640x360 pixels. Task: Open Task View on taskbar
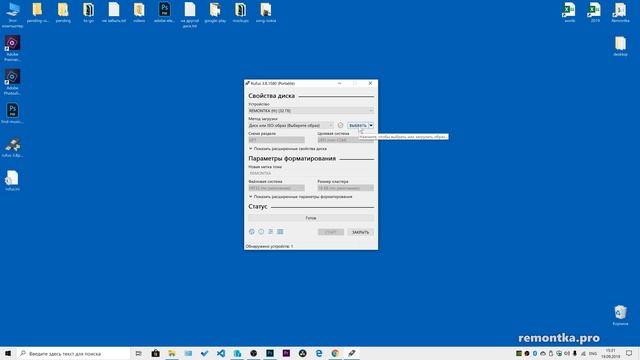(x=138, y=353)
